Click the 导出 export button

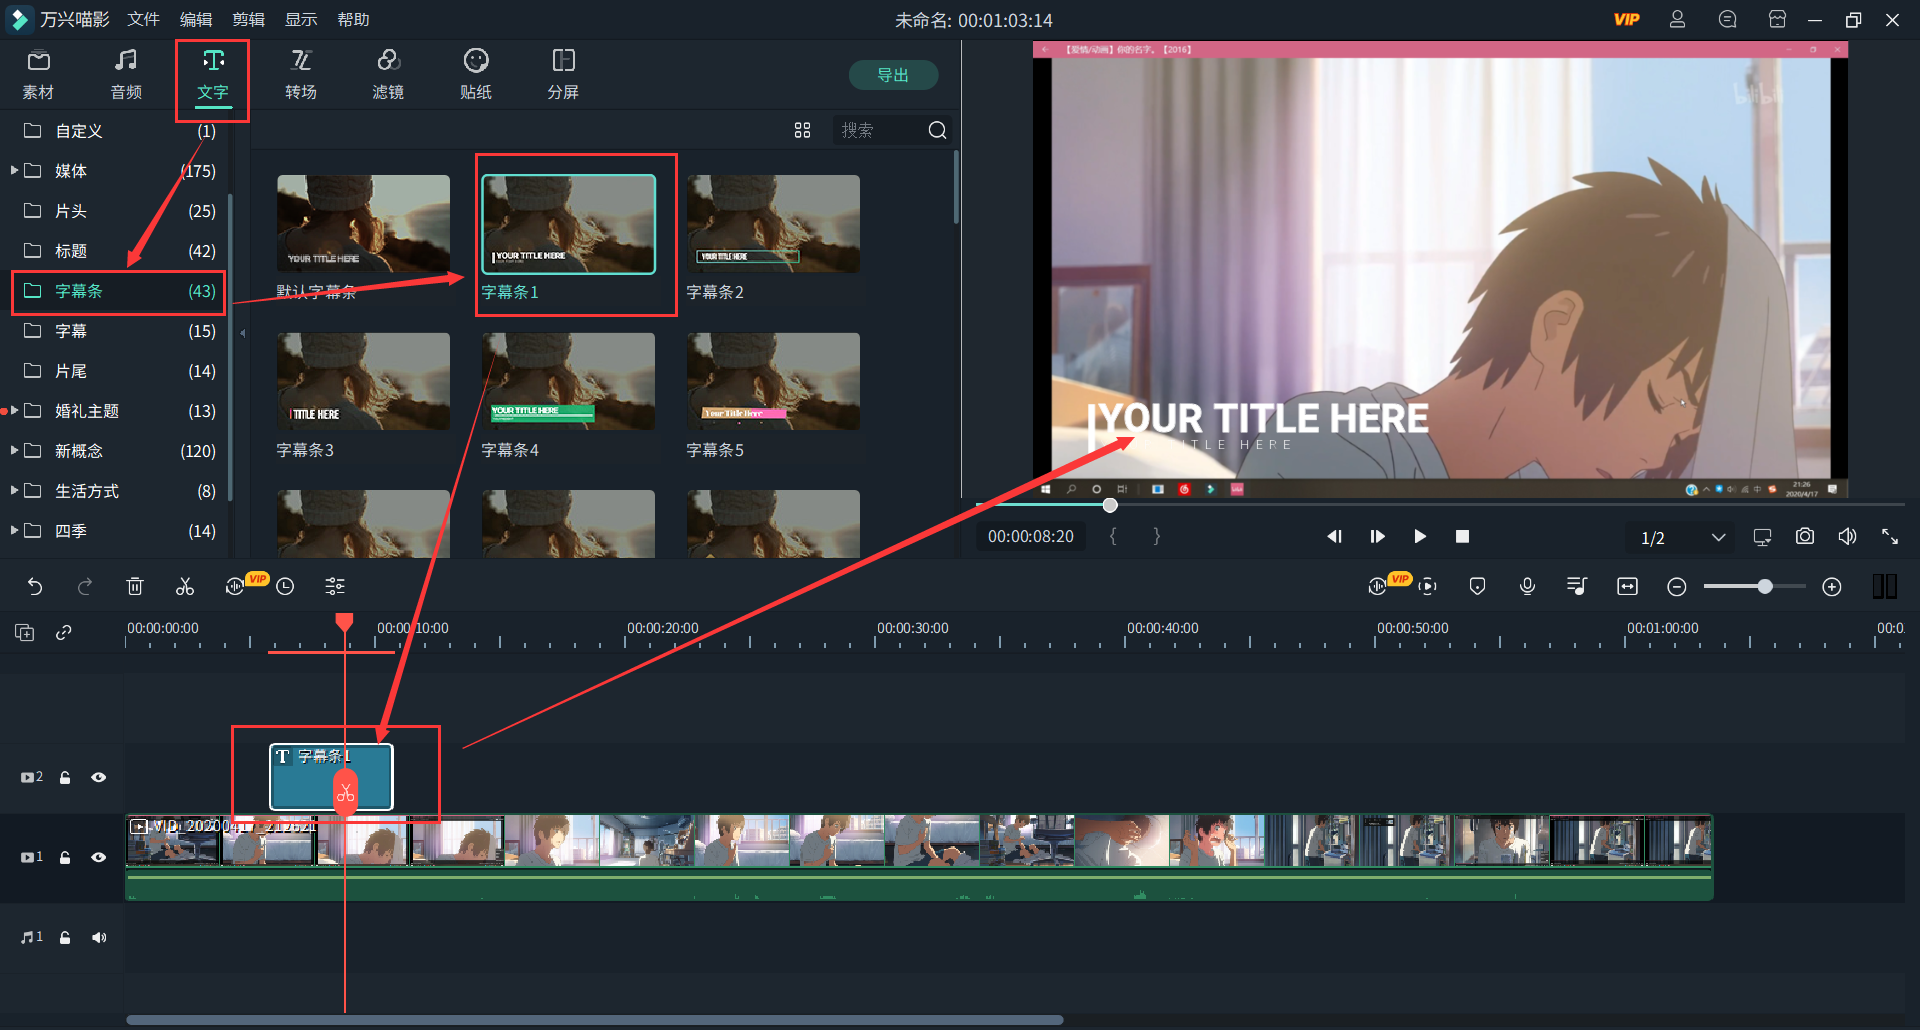coord(893,75)
